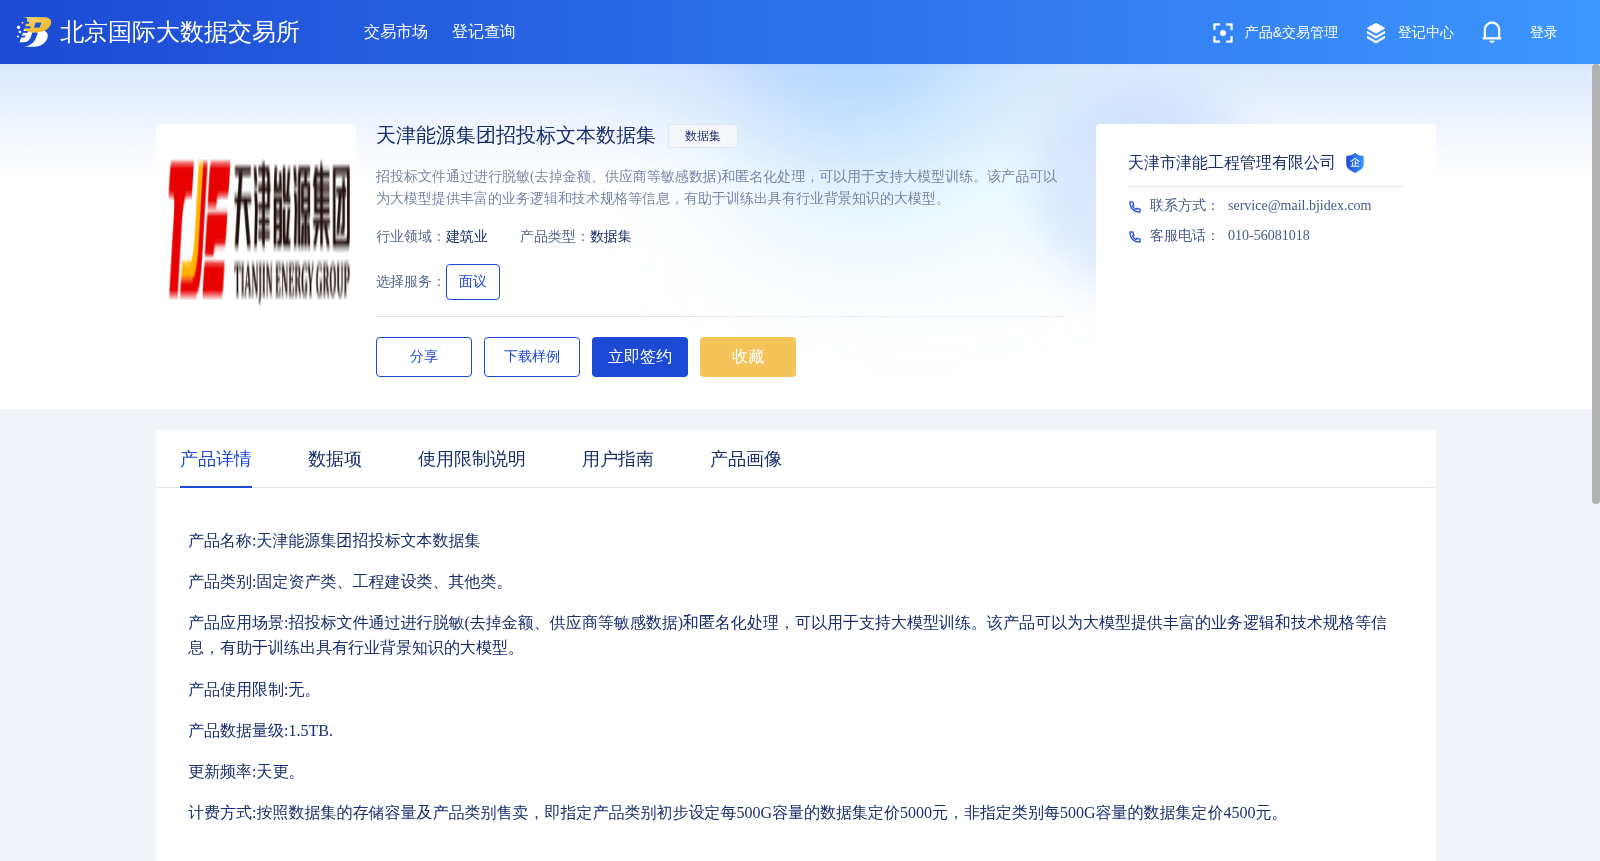Open the notification bell icon

point(1492,32)
